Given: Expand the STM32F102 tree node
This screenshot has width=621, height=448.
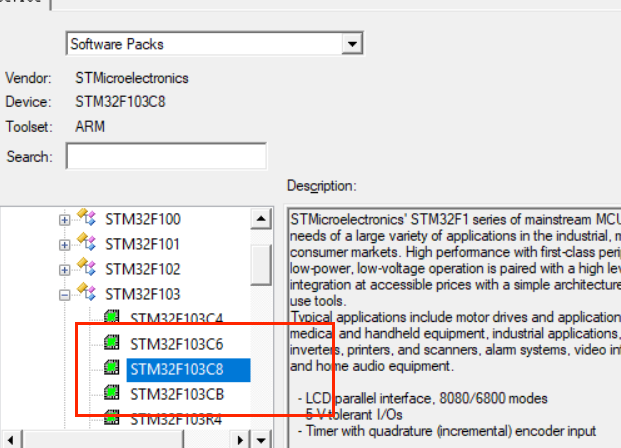Looking at the screenshot, I should tap(64, 270).
